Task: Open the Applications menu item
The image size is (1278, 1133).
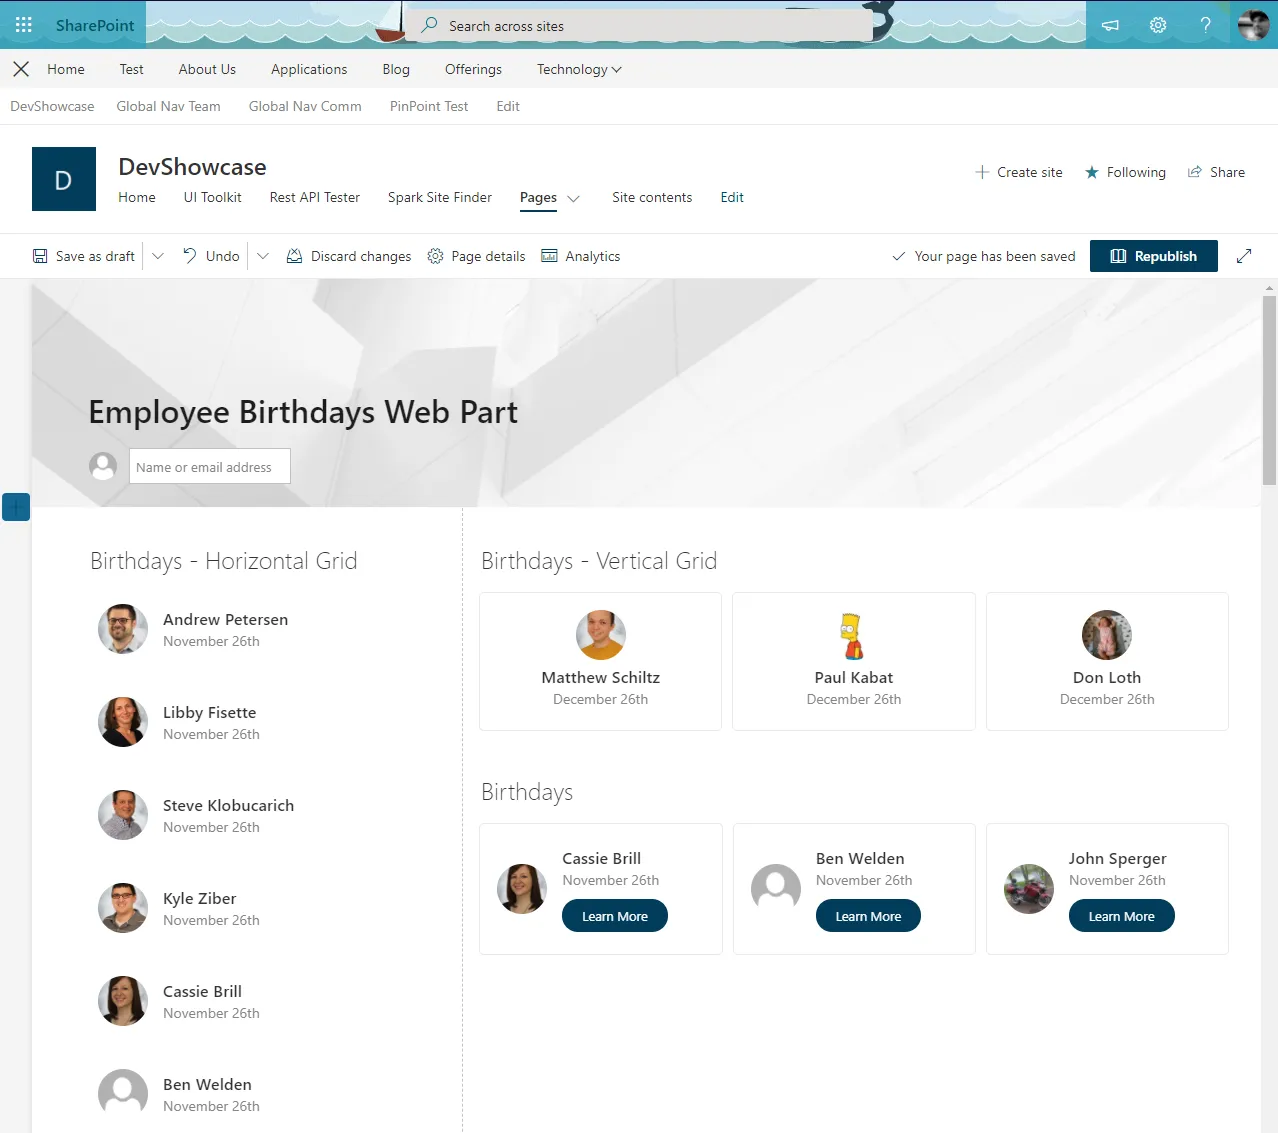Action: [x=309, y=69]
